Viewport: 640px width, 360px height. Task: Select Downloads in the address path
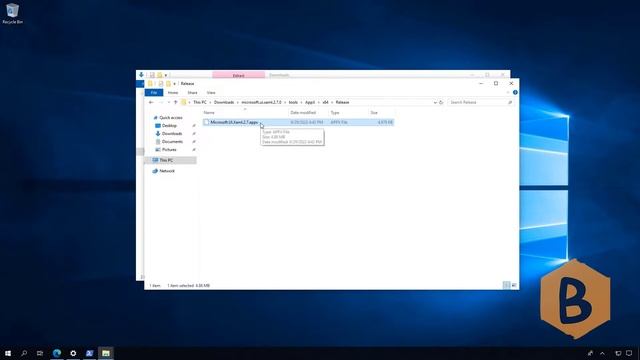coord(224,102)
